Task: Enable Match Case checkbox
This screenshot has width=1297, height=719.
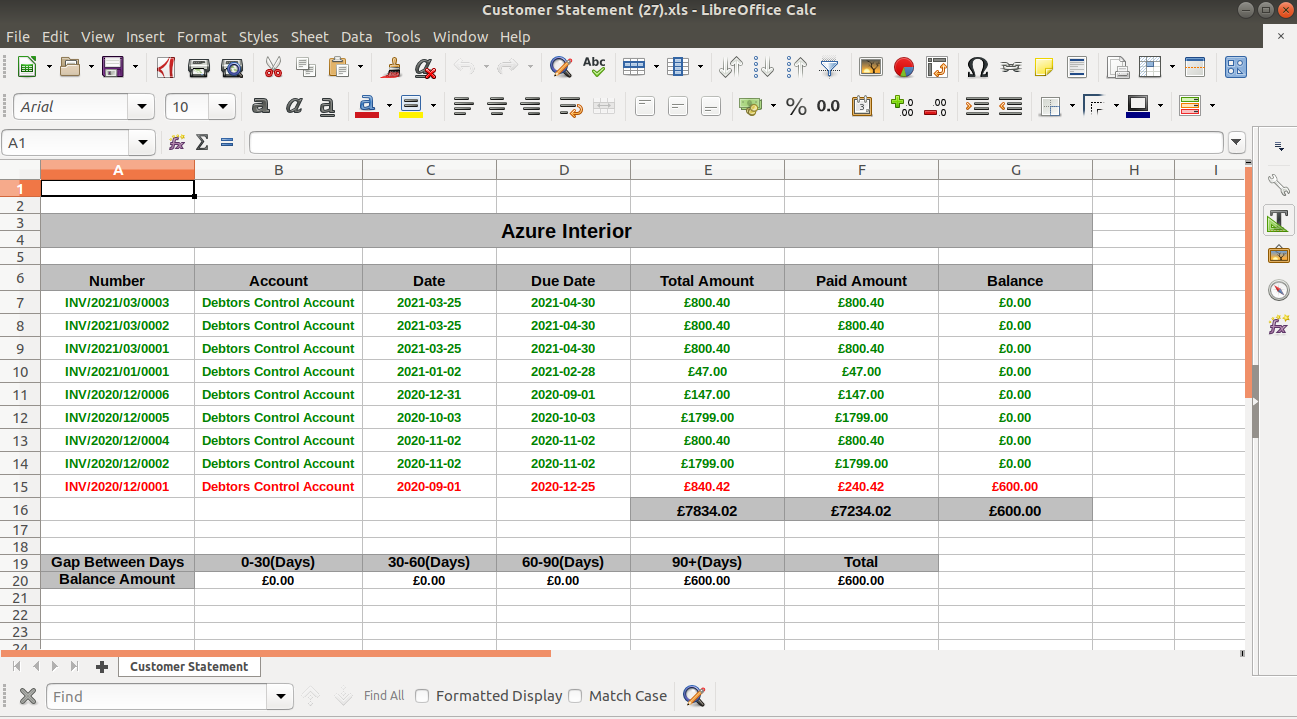Action: 575,696
